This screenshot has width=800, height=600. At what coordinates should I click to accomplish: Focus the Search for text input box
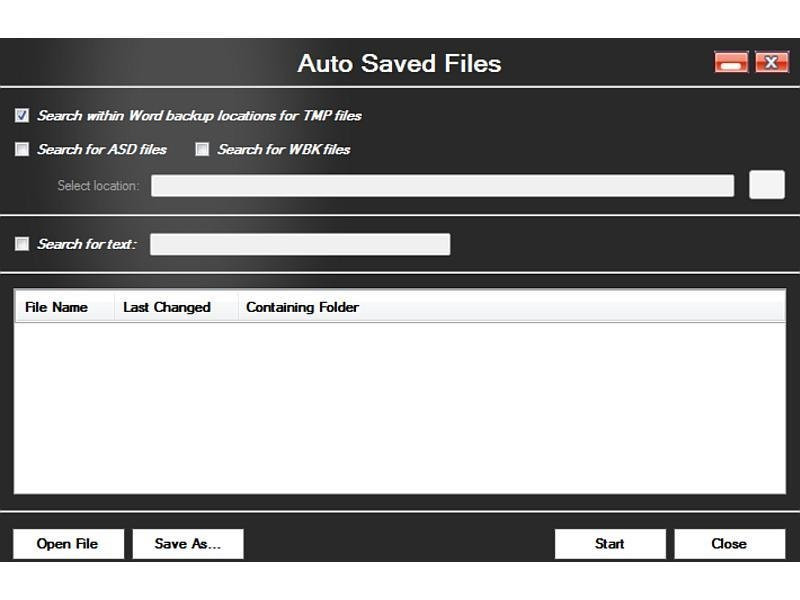coord(300,244)
